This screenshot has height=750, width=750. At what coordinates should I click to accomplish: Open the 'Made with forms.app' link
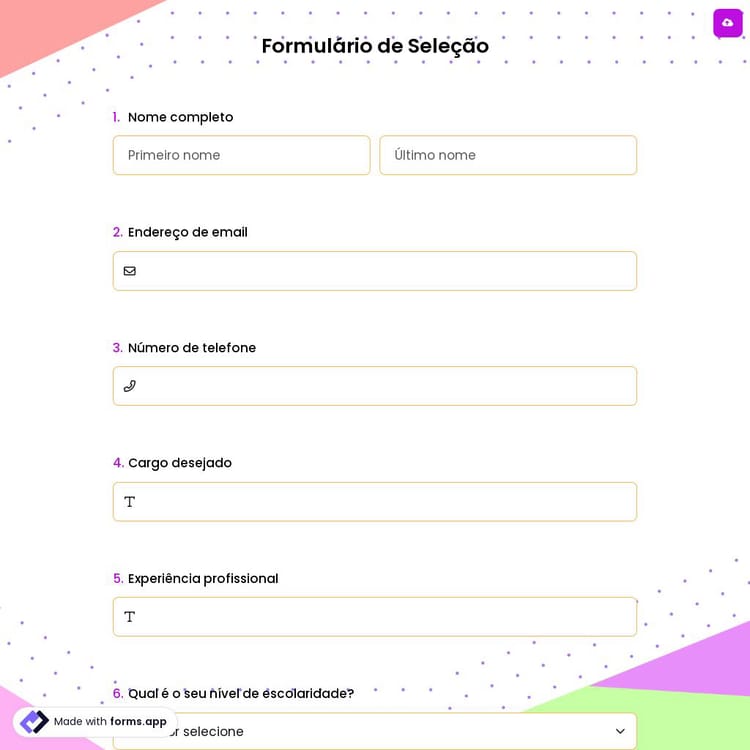point(110,722)
